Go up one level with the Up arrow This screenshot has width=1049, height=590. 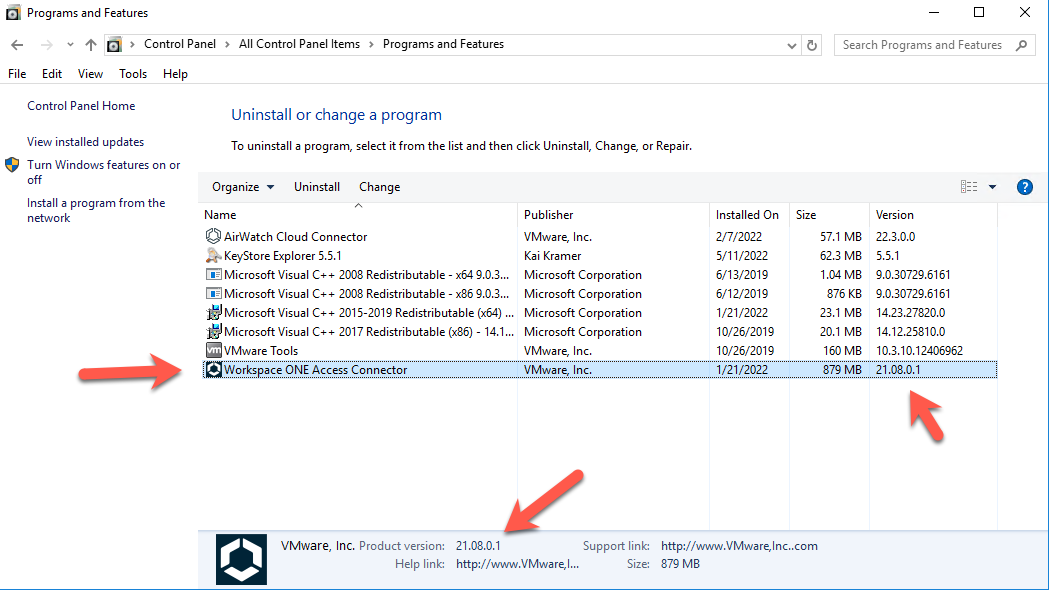(91, 45)
